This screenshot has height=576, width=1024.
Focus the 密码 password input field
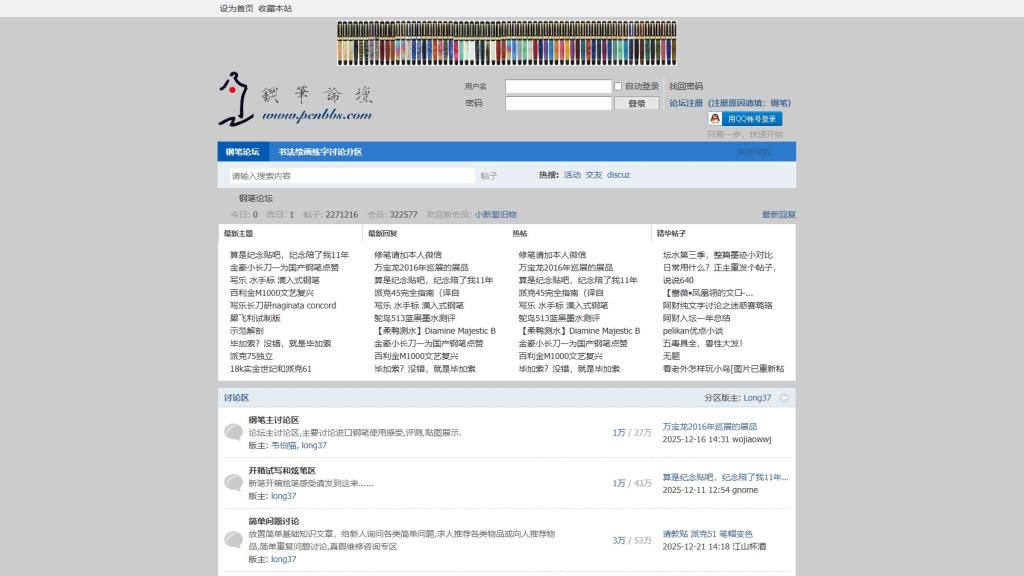pos(557,103)
